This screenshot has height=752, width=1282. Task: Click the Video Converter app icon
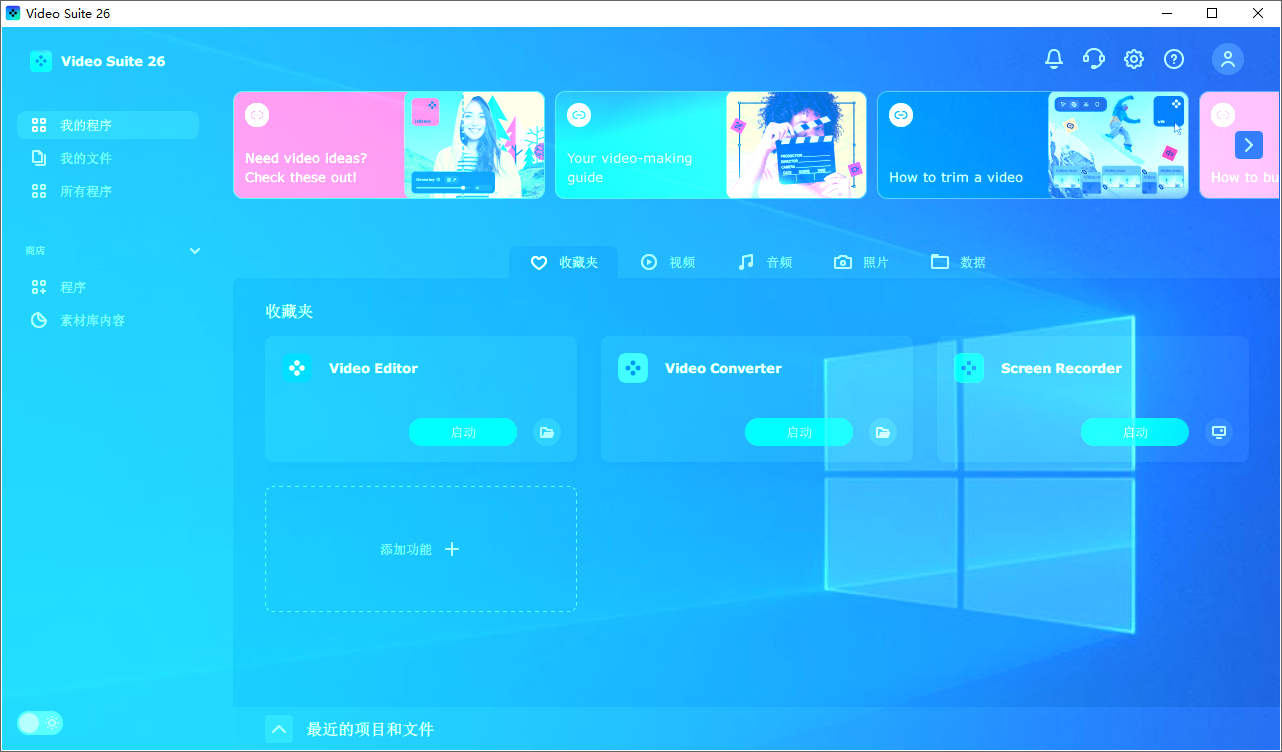click(x=633, y=368)
